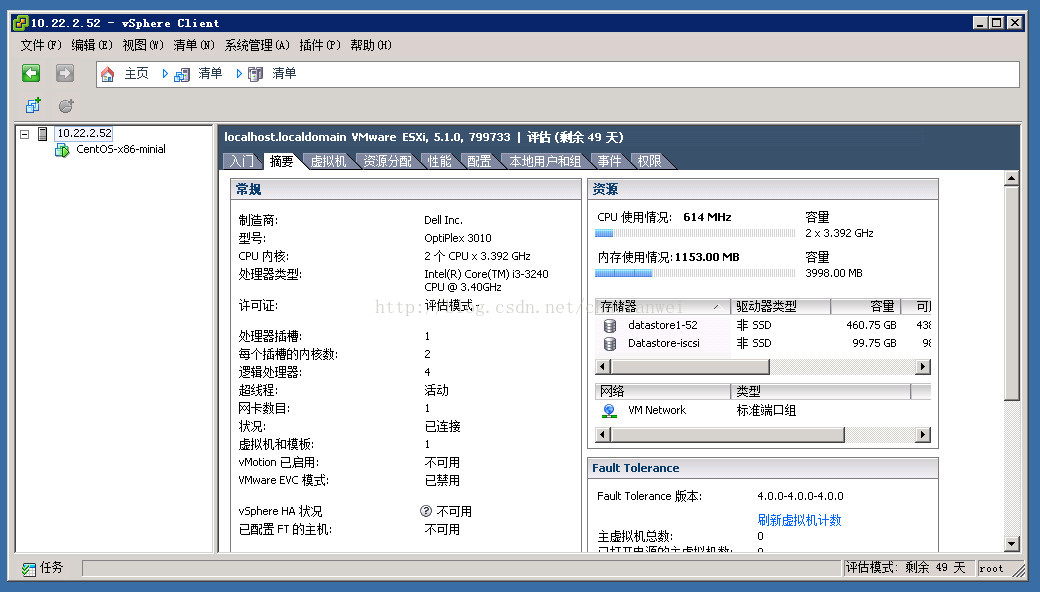Open the 权限 tab
The width and height of the screenshot is (1040, 592).
(x=649, y=161)
